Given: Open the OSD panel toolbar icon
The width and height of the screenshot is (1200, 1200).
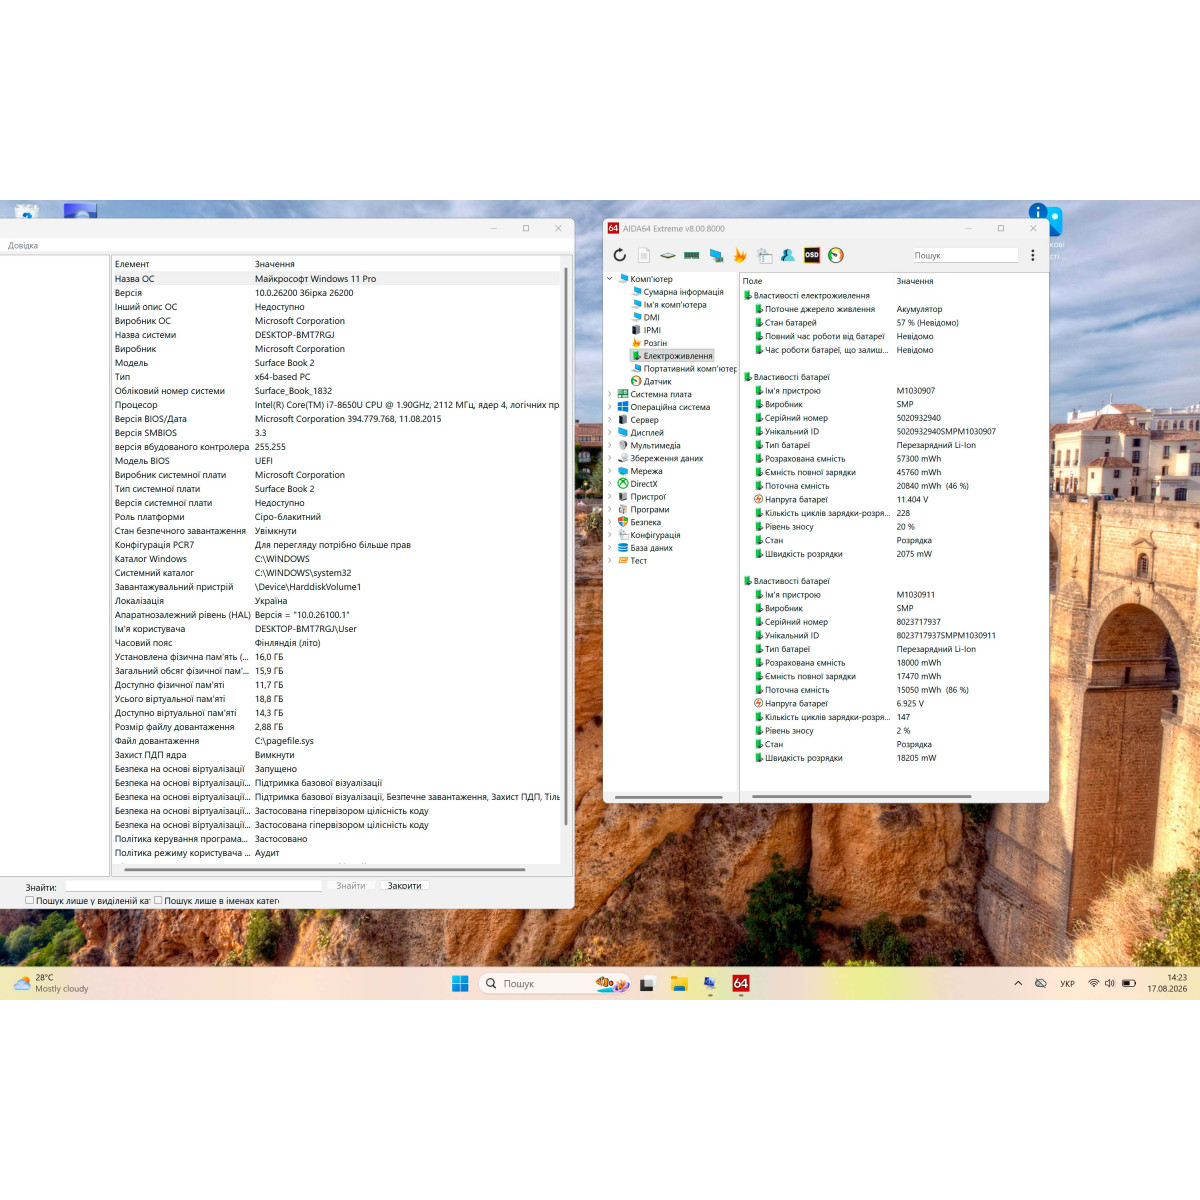Looking at the screenshot, I should click(812, 255).
